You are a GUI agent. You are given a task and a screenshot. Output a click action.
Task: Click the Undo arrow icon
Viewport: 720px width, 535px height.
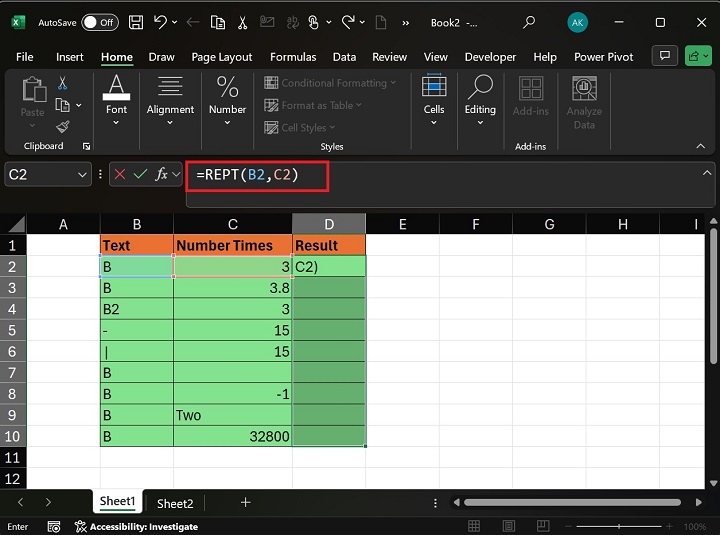(x=161, y=22)
